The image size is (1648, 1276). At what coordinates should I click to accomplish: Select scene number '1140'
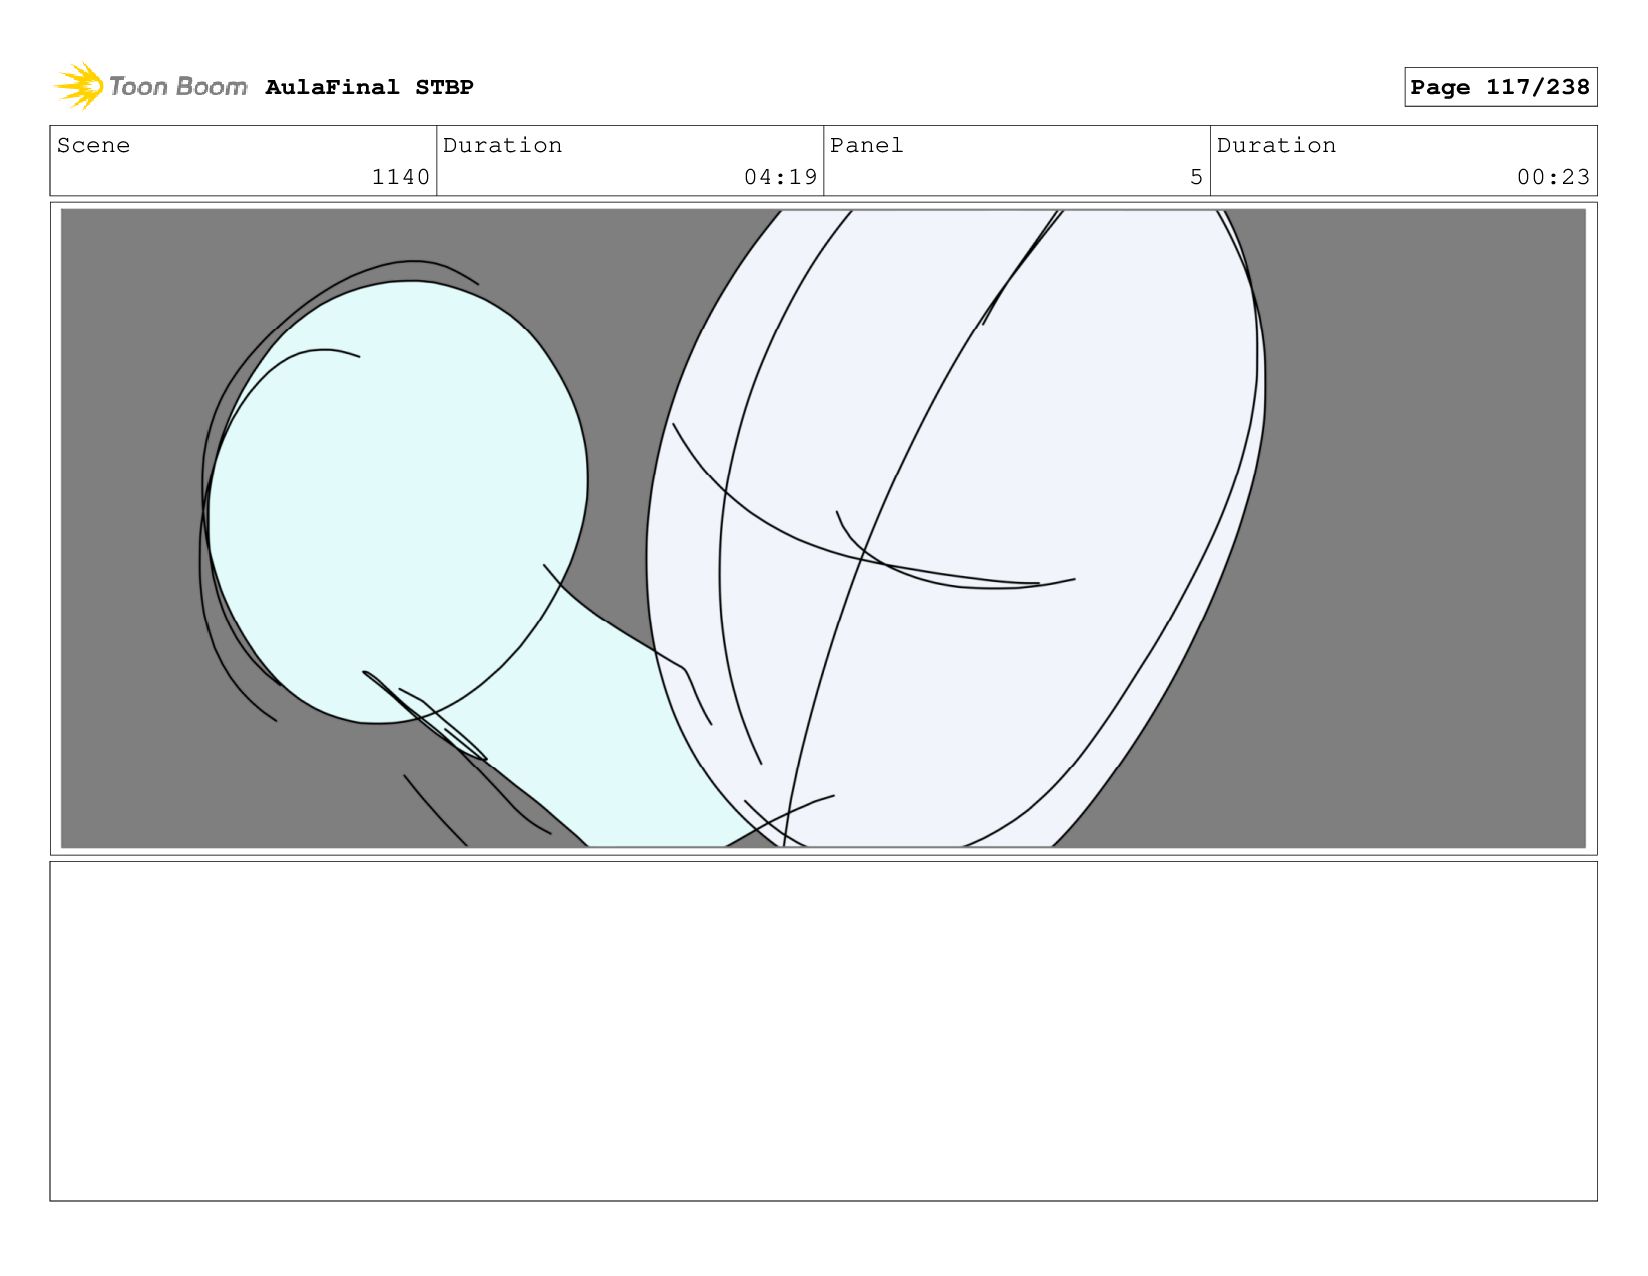point(400,177)
